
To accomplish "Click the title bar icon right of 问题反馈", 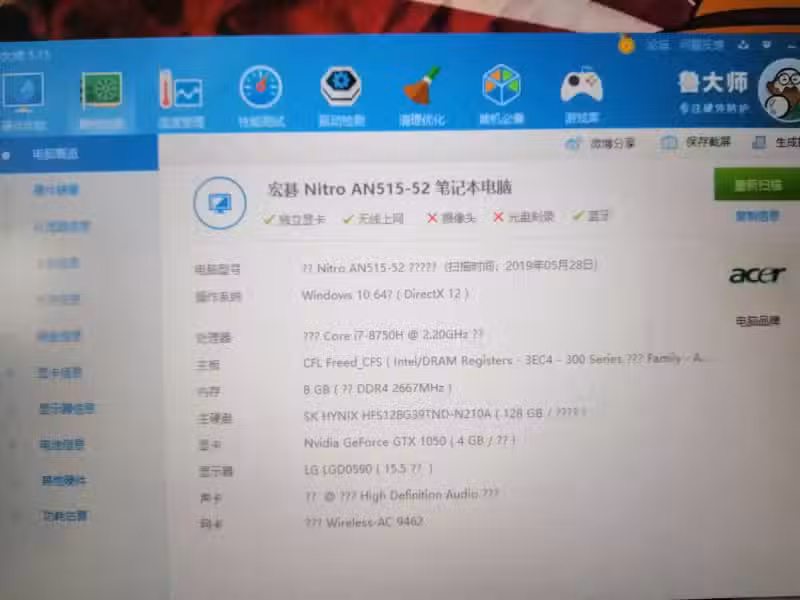I will [743, 45].
